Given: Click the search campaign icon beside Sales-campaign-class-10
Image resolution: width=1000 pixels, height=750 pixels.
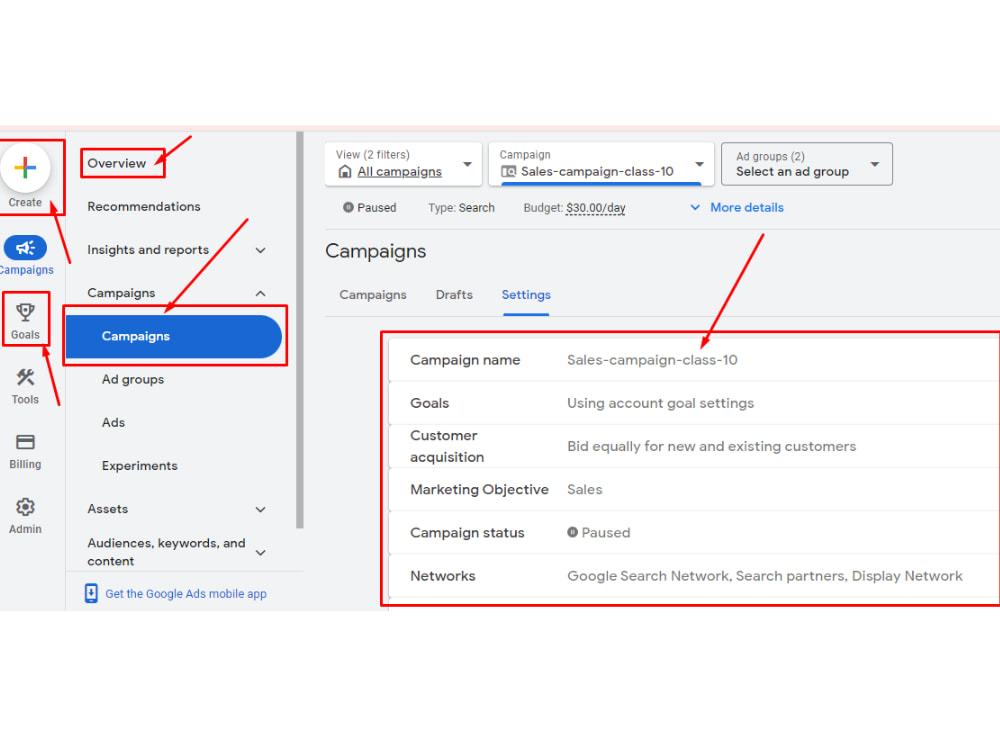Looking at the screenshot, I should point(508,172).
